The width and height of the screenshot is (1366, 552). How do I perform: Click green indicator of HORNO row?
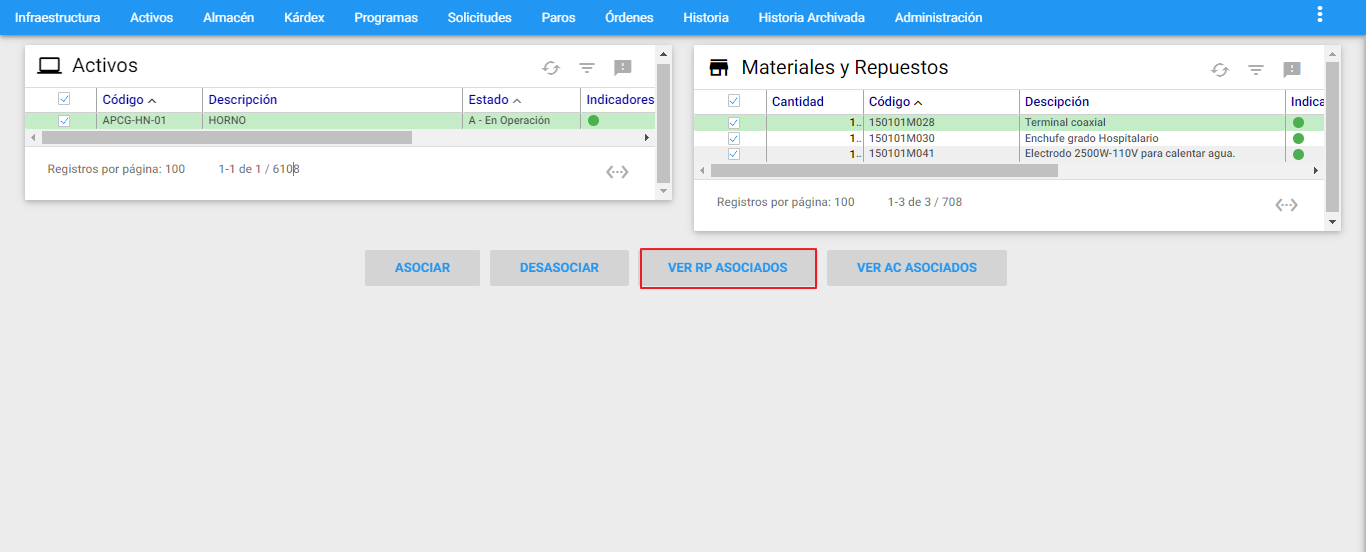click(x=593, y=121)
